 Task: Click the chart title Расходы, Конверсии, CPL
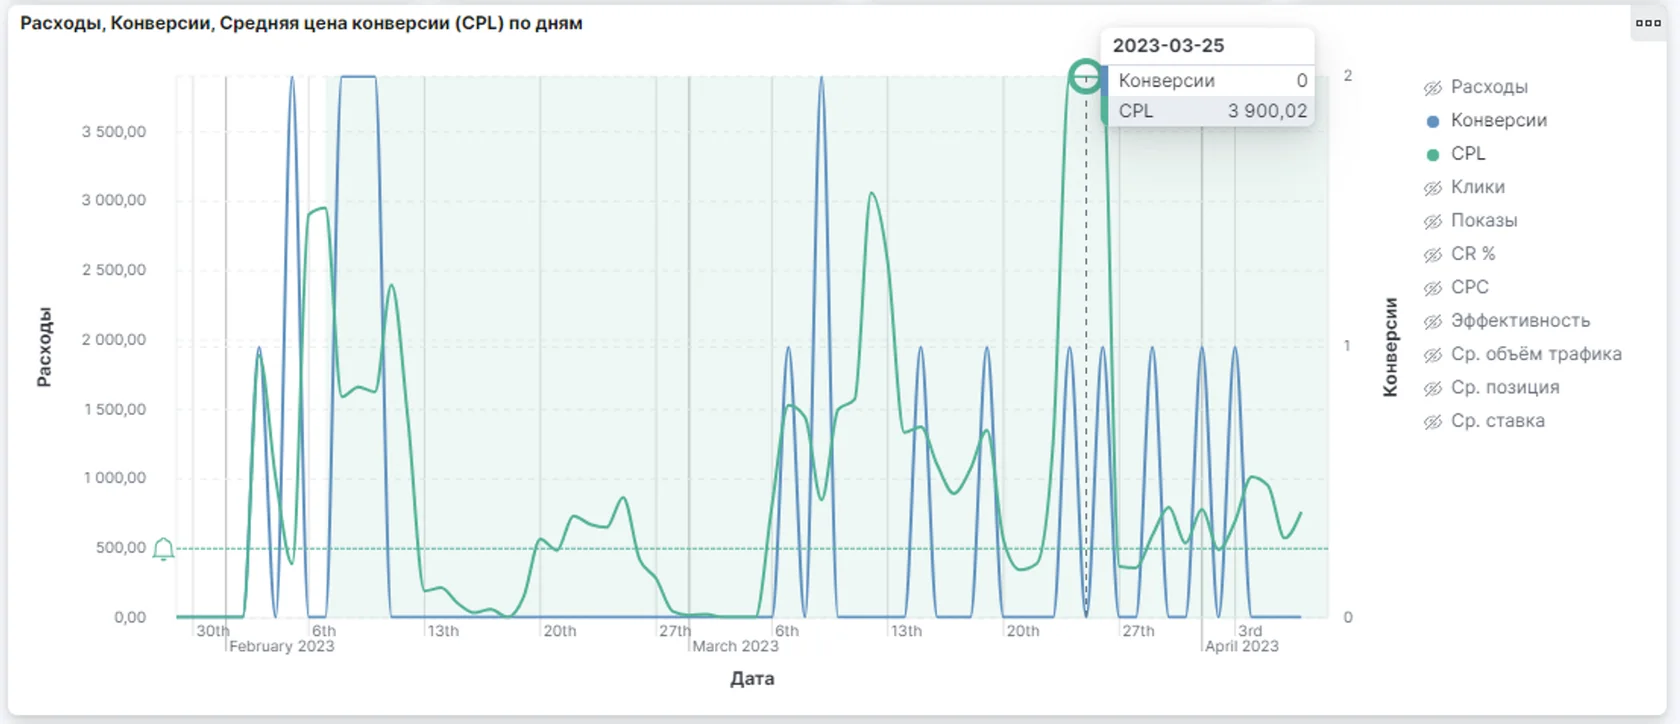point(301,22)
